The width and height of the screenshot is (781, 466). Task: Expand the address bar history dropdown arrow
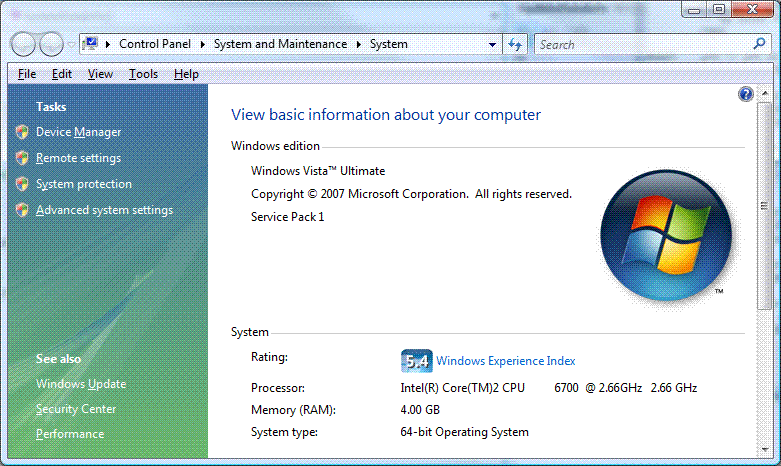492,44
